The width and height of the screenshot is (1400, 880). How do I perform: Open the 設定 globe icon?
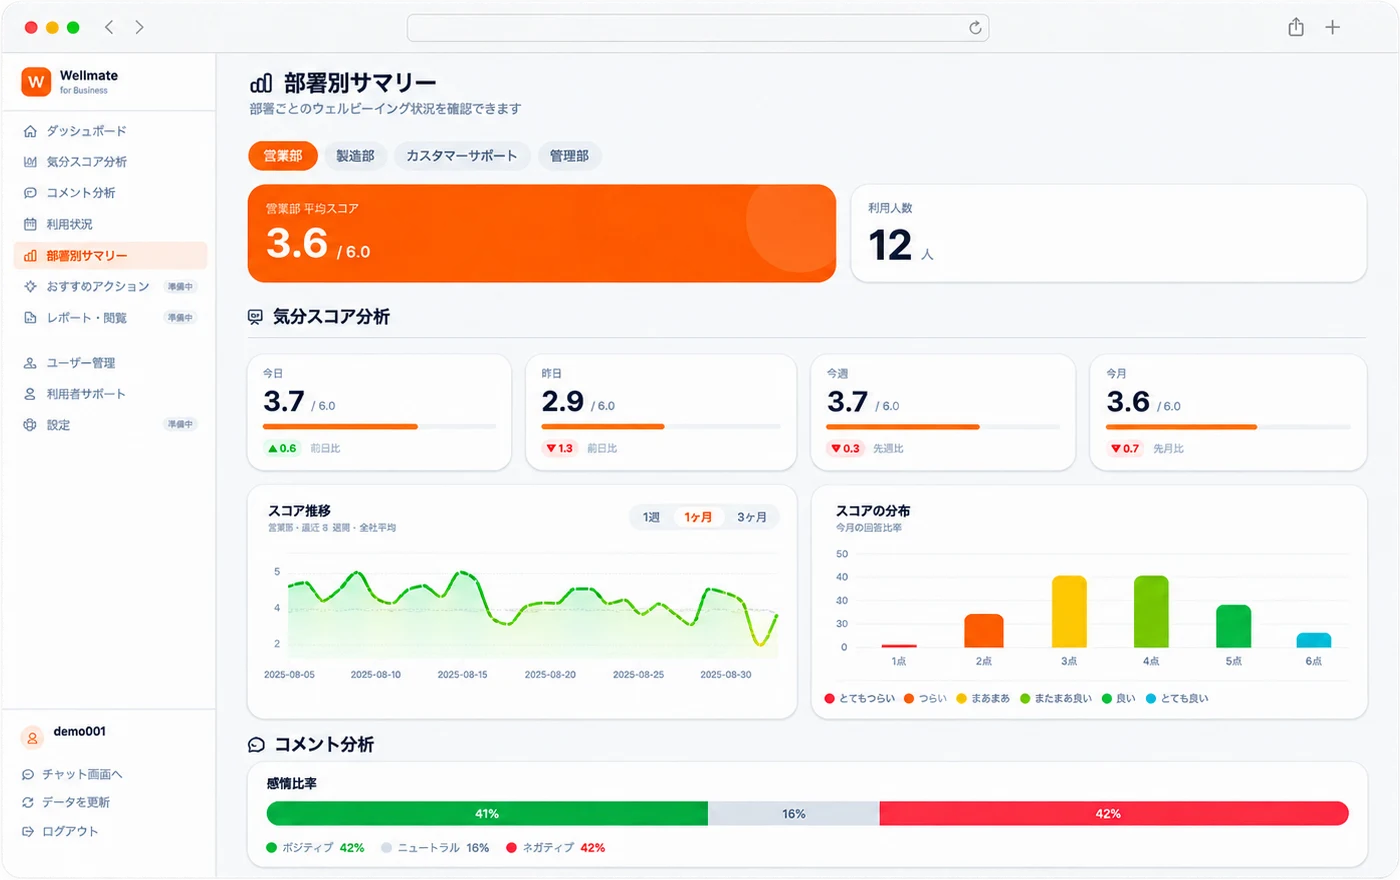(30, 425)
